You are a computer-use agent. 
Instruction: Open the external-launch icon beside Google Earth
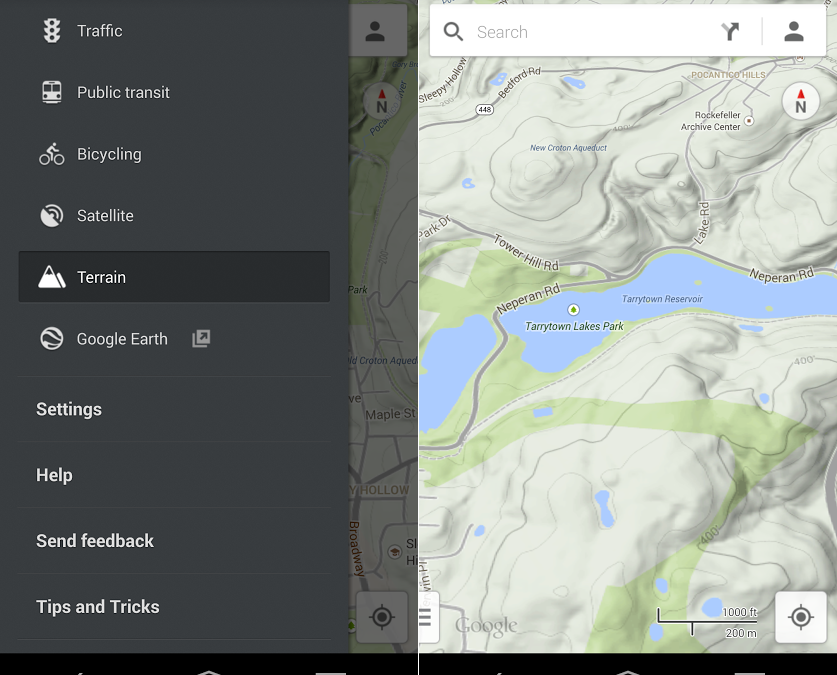click(201, 339)
